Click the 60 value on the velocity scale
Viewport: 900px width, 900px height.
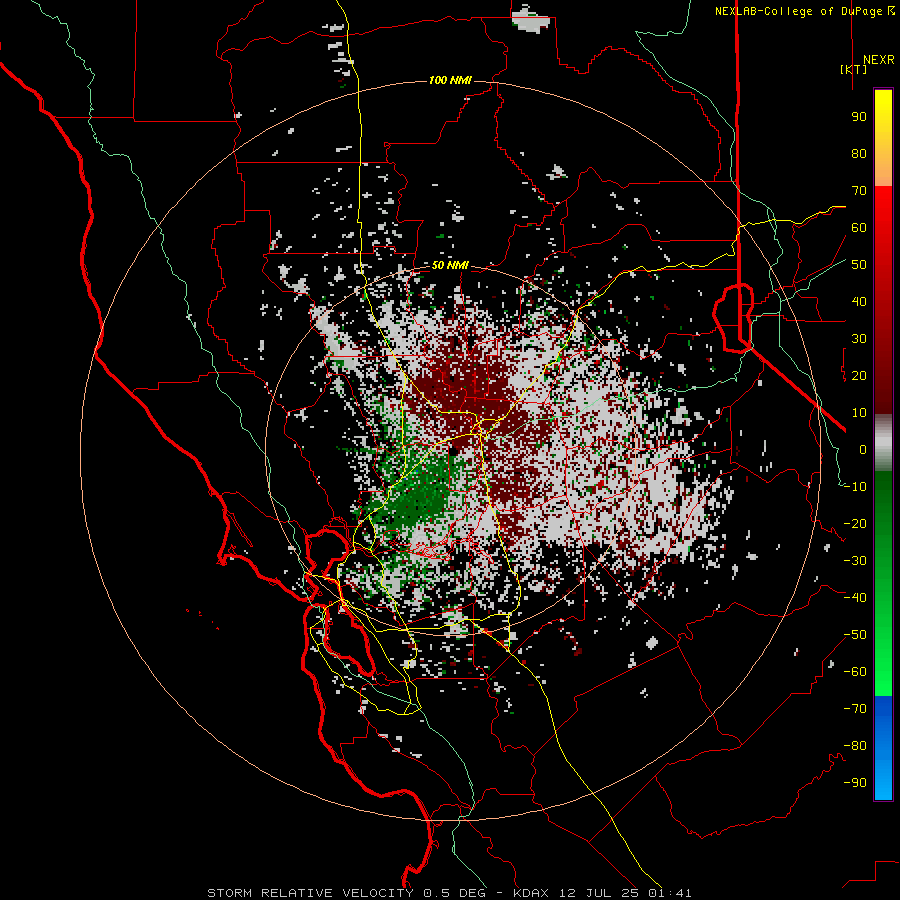pyautogui.click(x=859, y=228)
